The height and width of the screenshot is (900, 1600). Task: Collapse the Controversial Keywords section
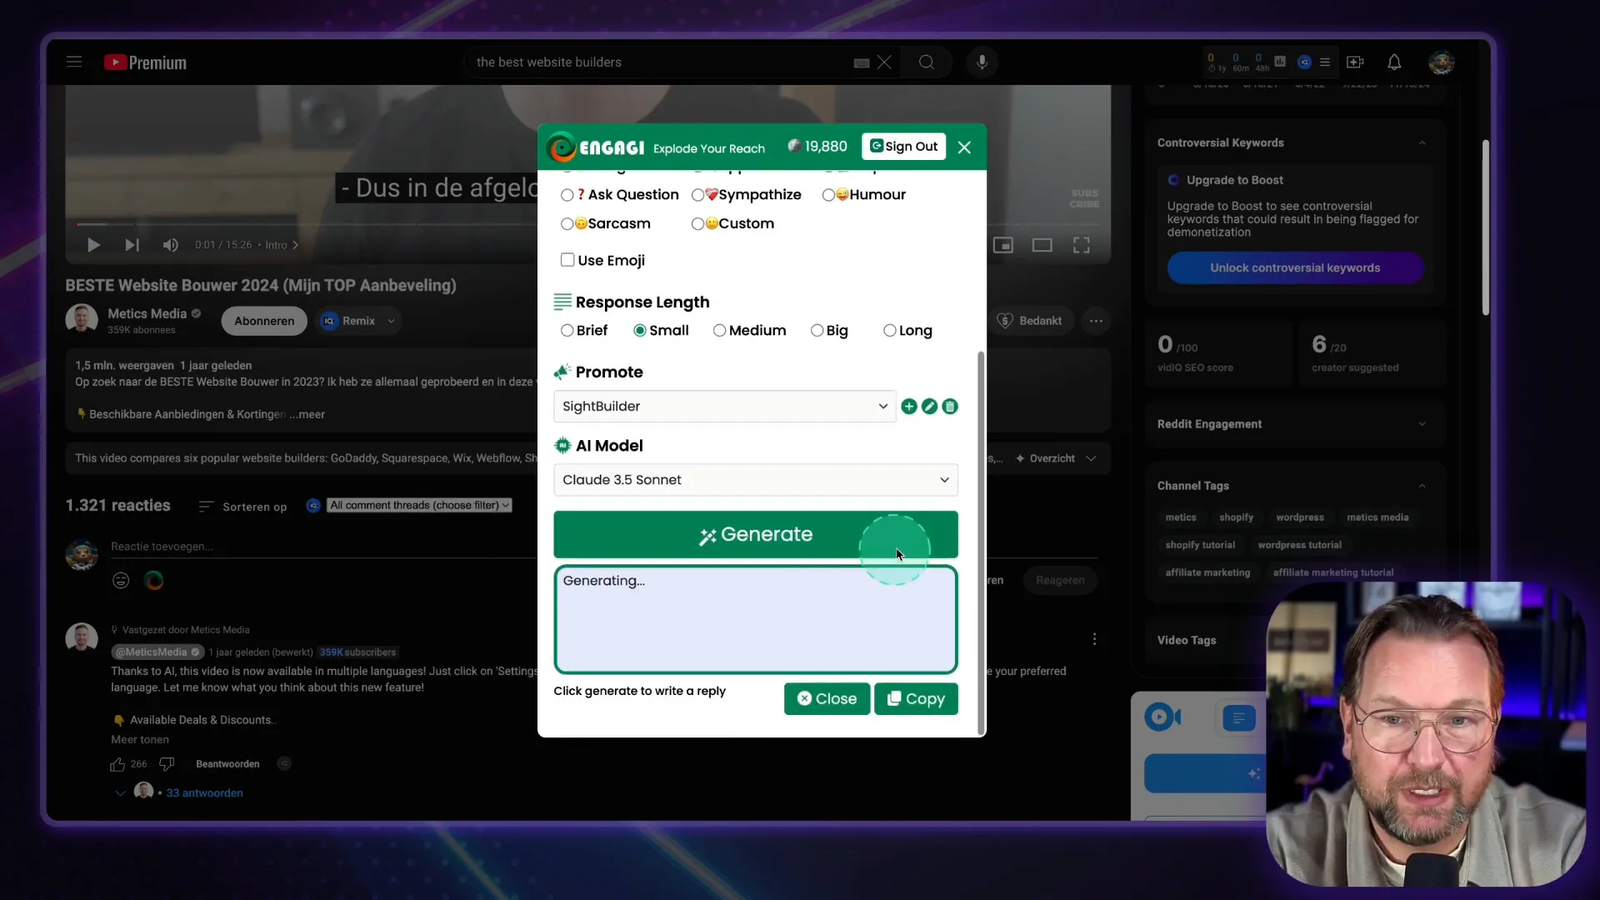click(x=1422, y=143)
